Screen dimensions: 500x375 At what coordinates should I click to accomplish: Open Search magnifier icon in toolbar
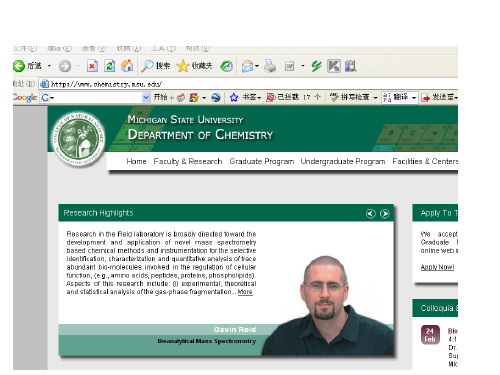[147, 66]
